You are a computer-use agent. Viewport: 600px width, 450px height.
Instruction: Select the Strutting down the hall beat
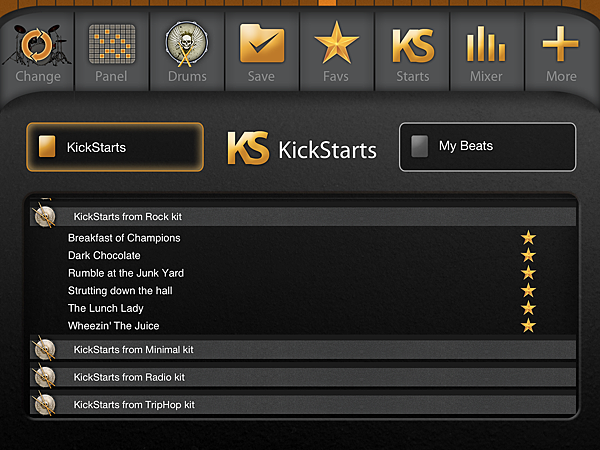tap(120, 291)
